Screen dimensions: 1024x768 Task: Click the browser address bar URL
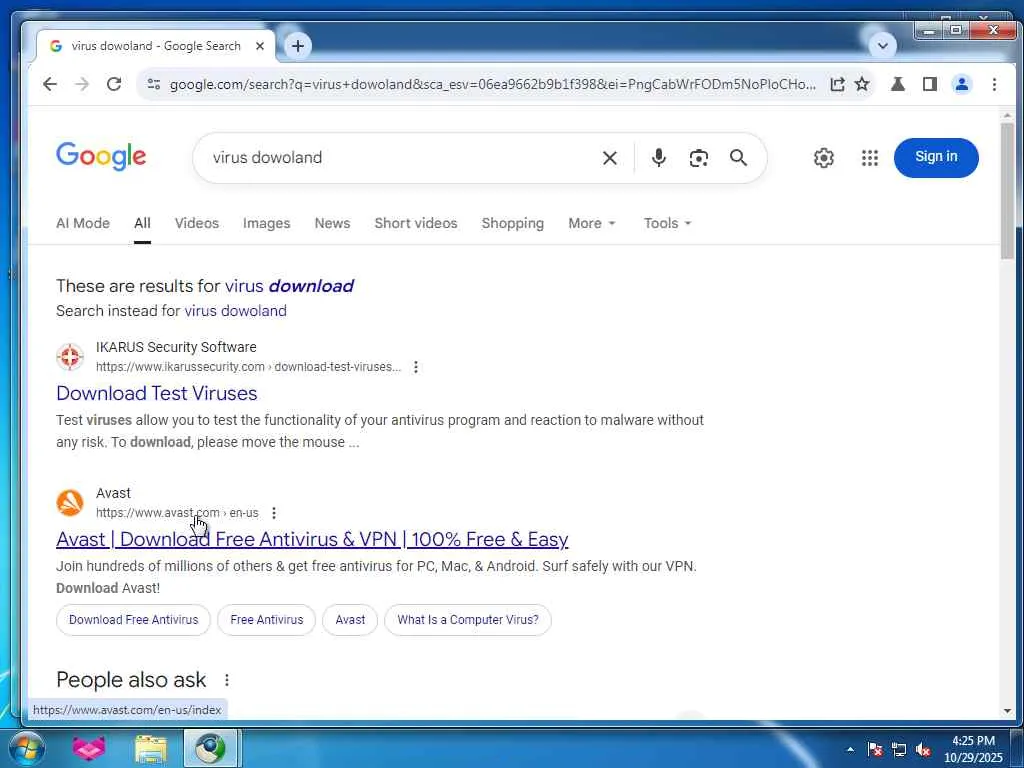(x=492, y=84)
